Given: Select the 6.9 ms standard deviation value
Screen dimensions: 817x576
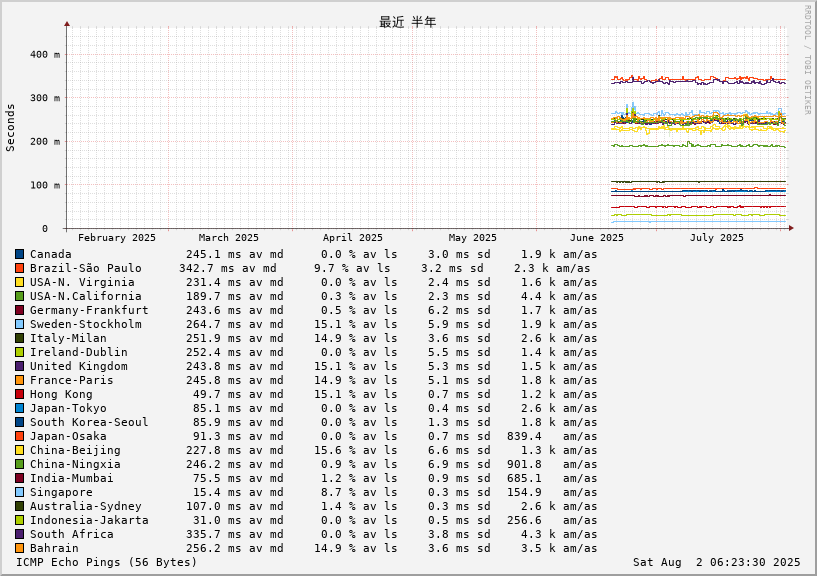Looking at the screenshot, I should 447,464.
